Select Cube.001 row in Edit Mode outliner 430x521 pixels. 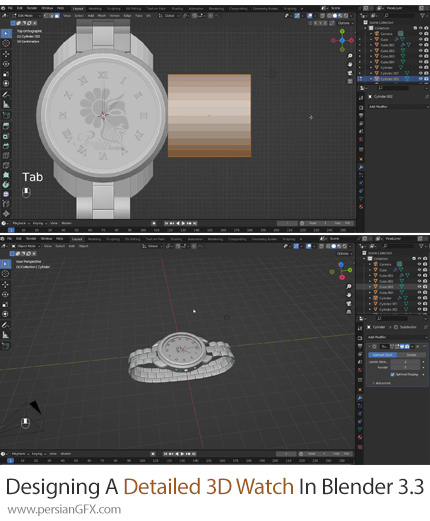(x=393, y=45)
